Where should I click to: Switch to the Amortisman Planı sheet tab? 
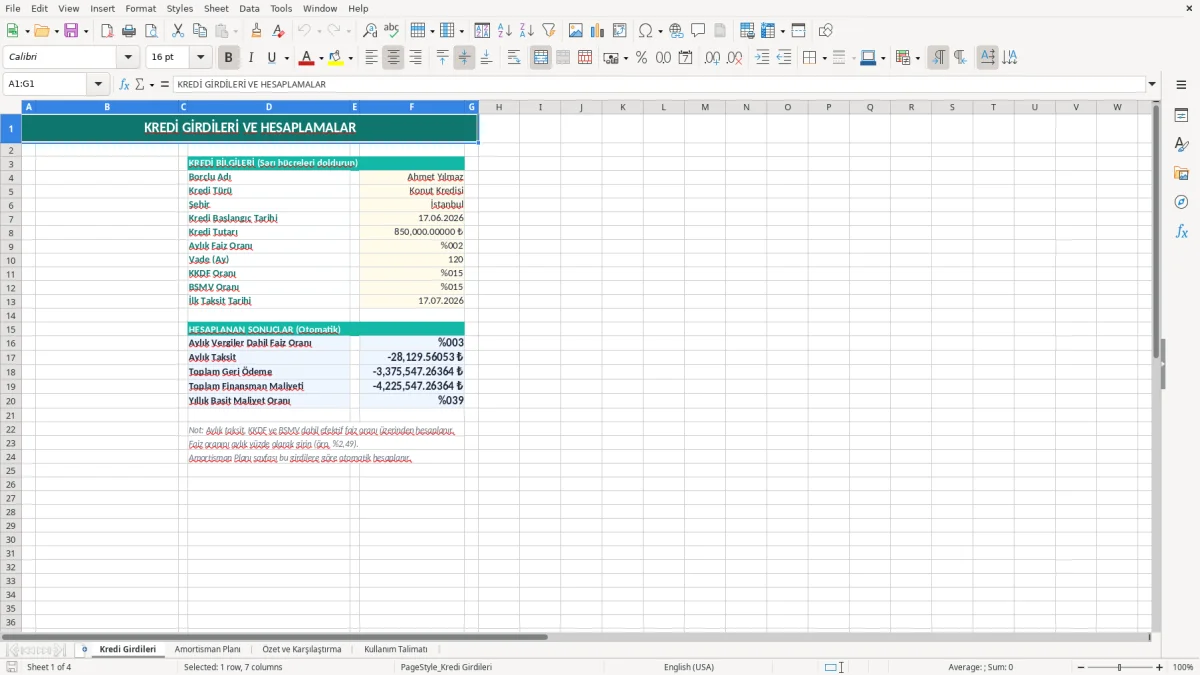(x=208, y=649)
